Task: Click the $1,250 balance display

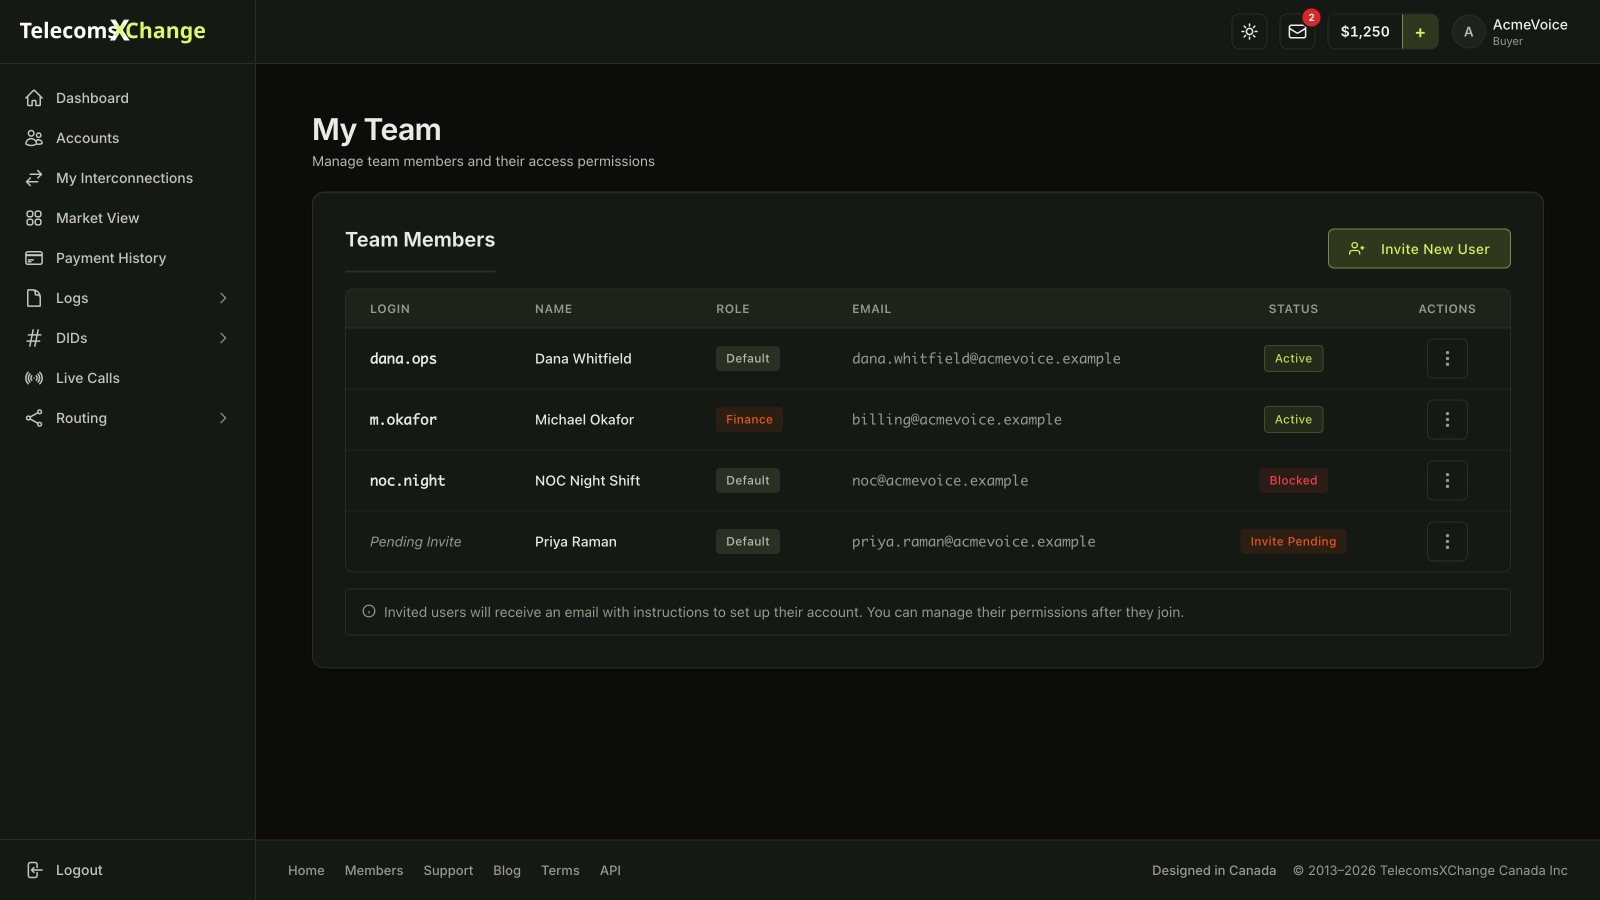Action: tap(1365, 32)
